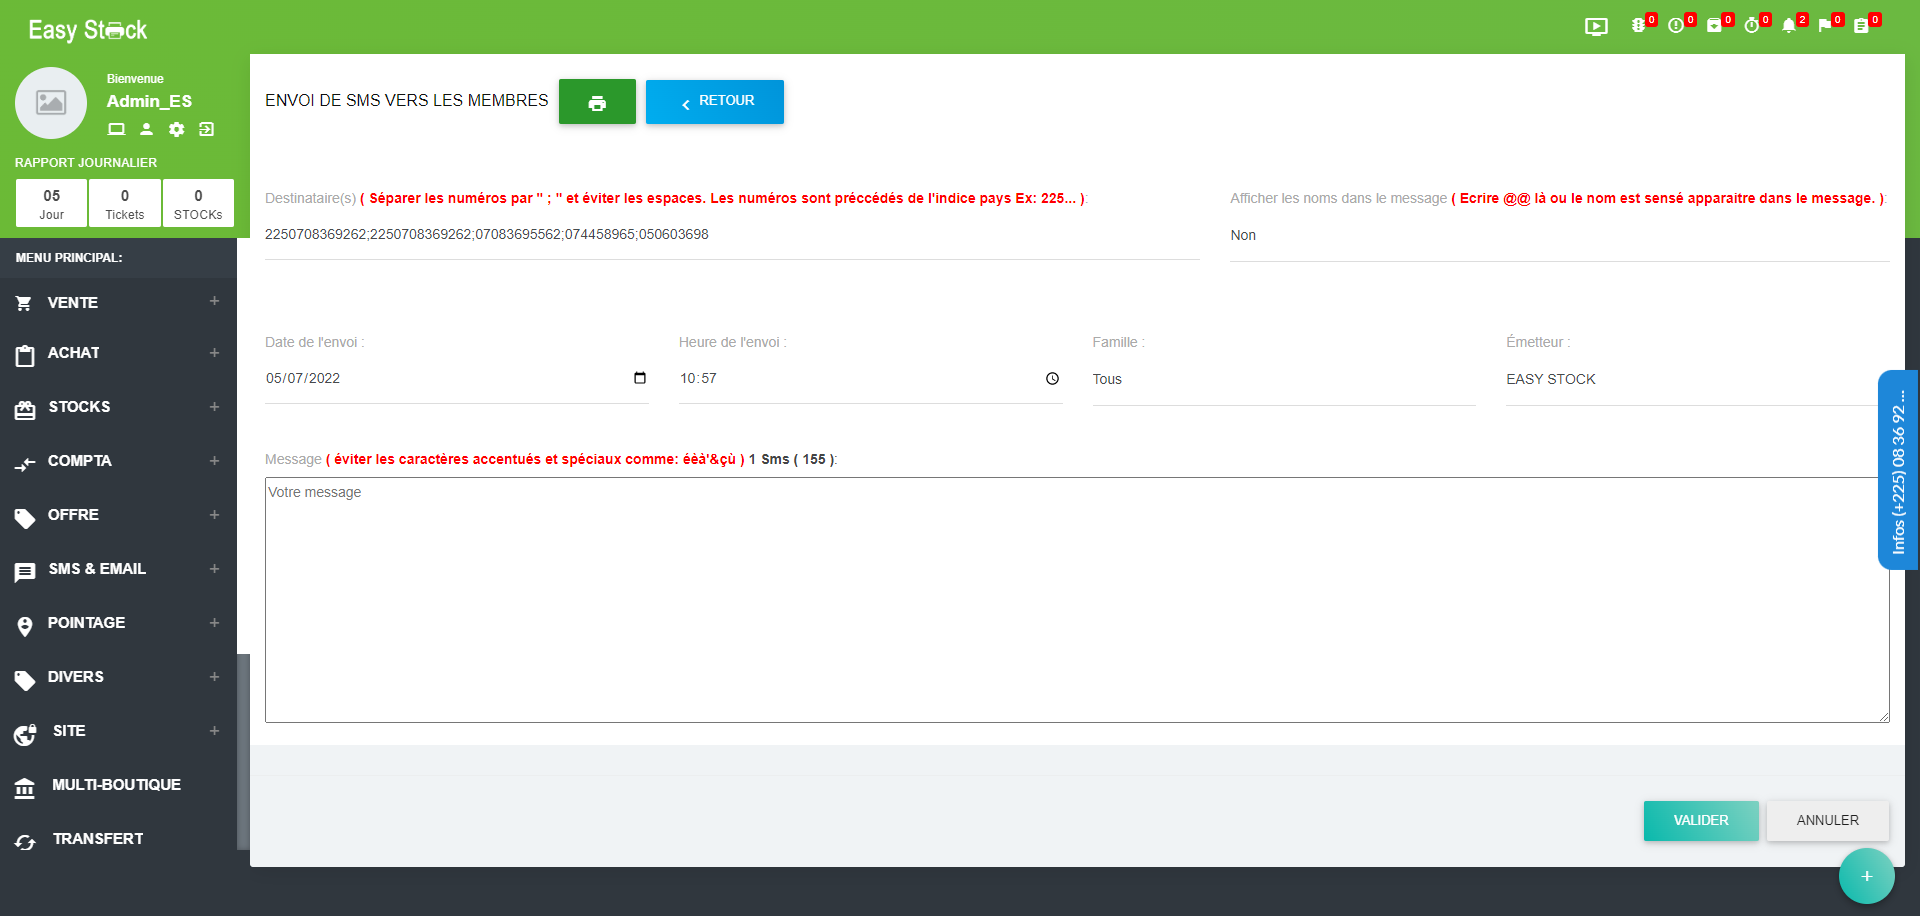Open the calendar picker for Date de l'envoi
1920x916 pixels.
(x=640, y=378)
